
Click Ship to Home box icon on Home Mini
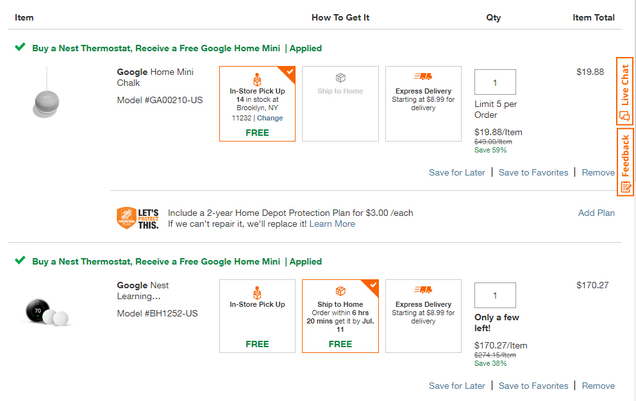click(x=340, y=77)
